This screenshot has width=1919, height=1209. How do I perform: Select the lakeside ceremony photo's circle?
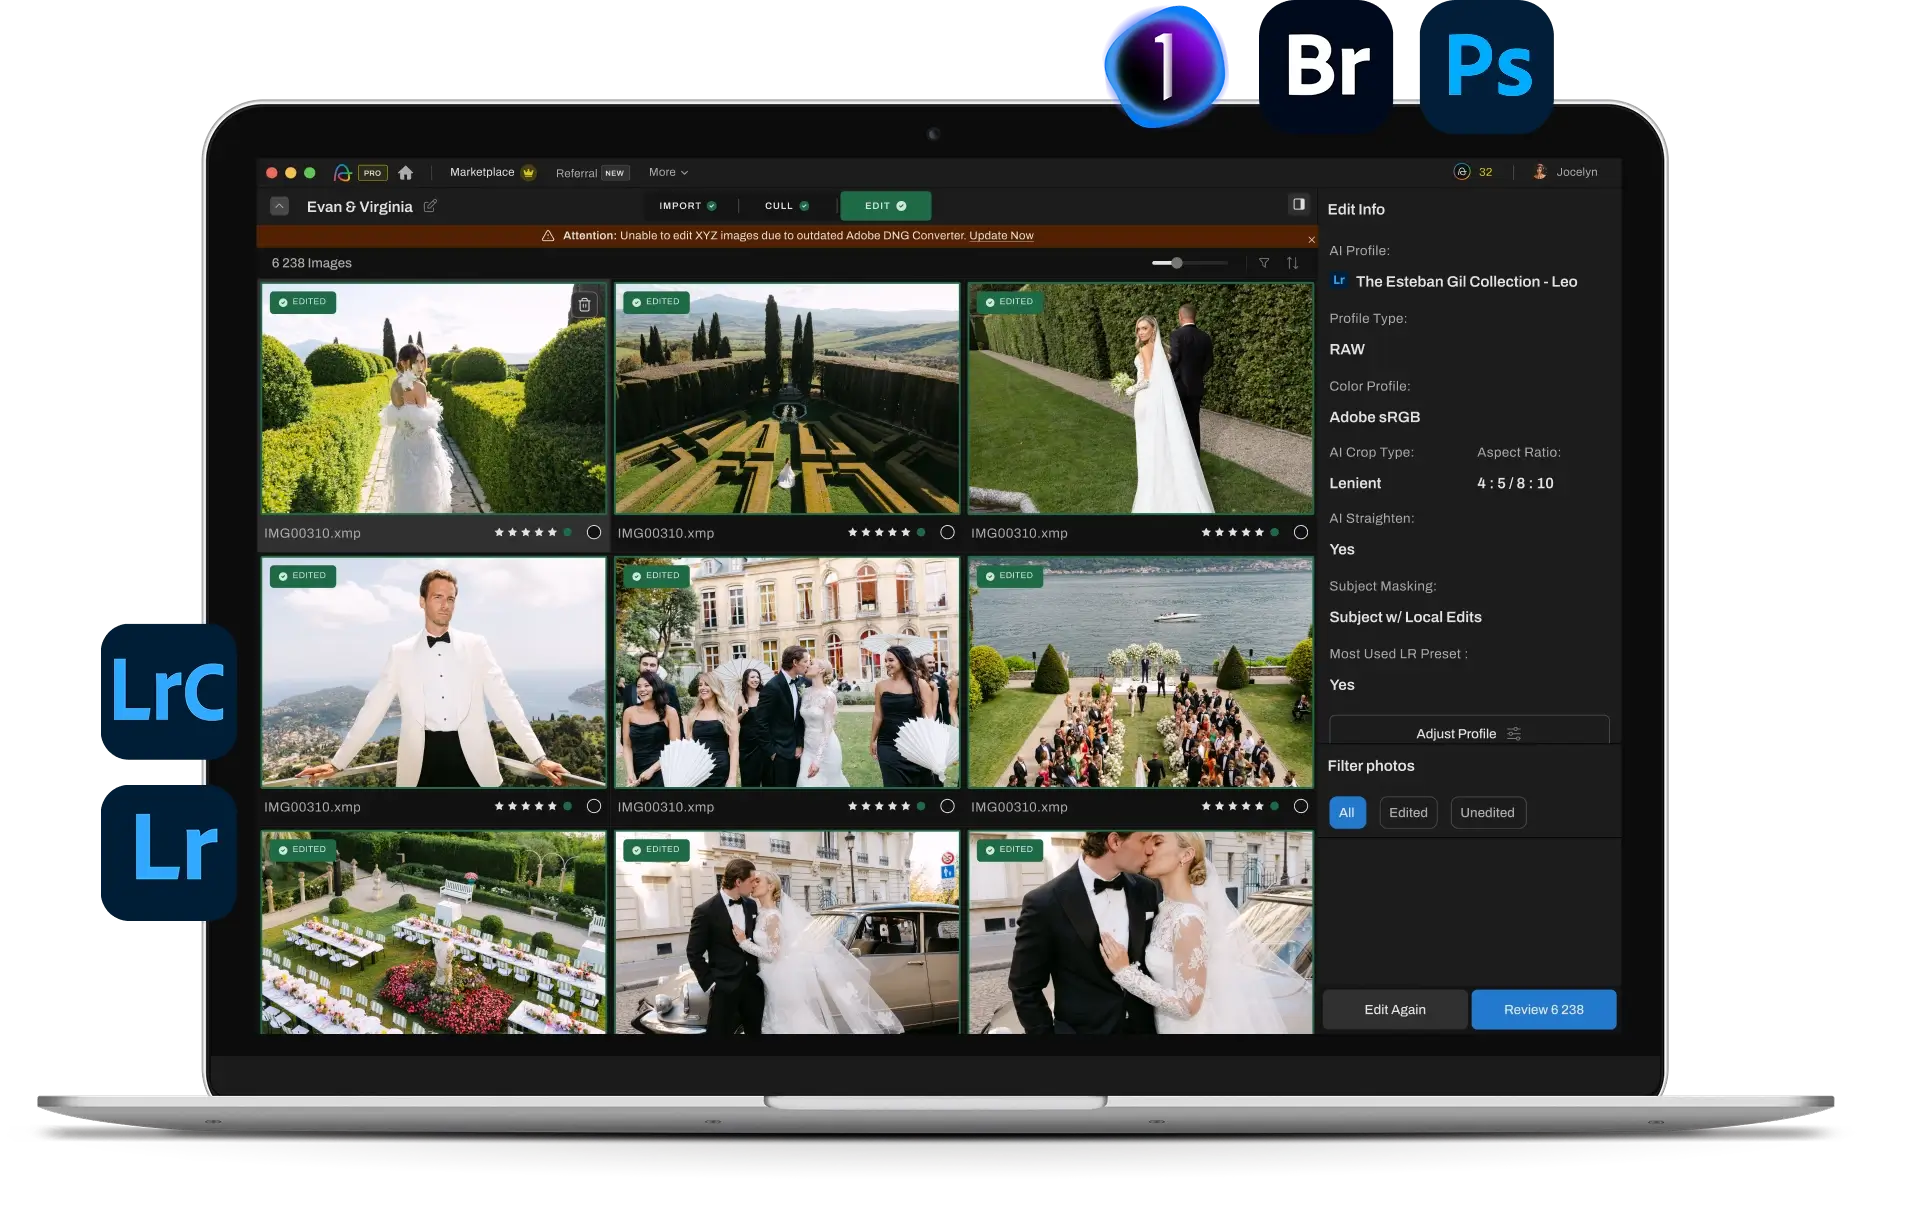click(x=1301, y=807)
